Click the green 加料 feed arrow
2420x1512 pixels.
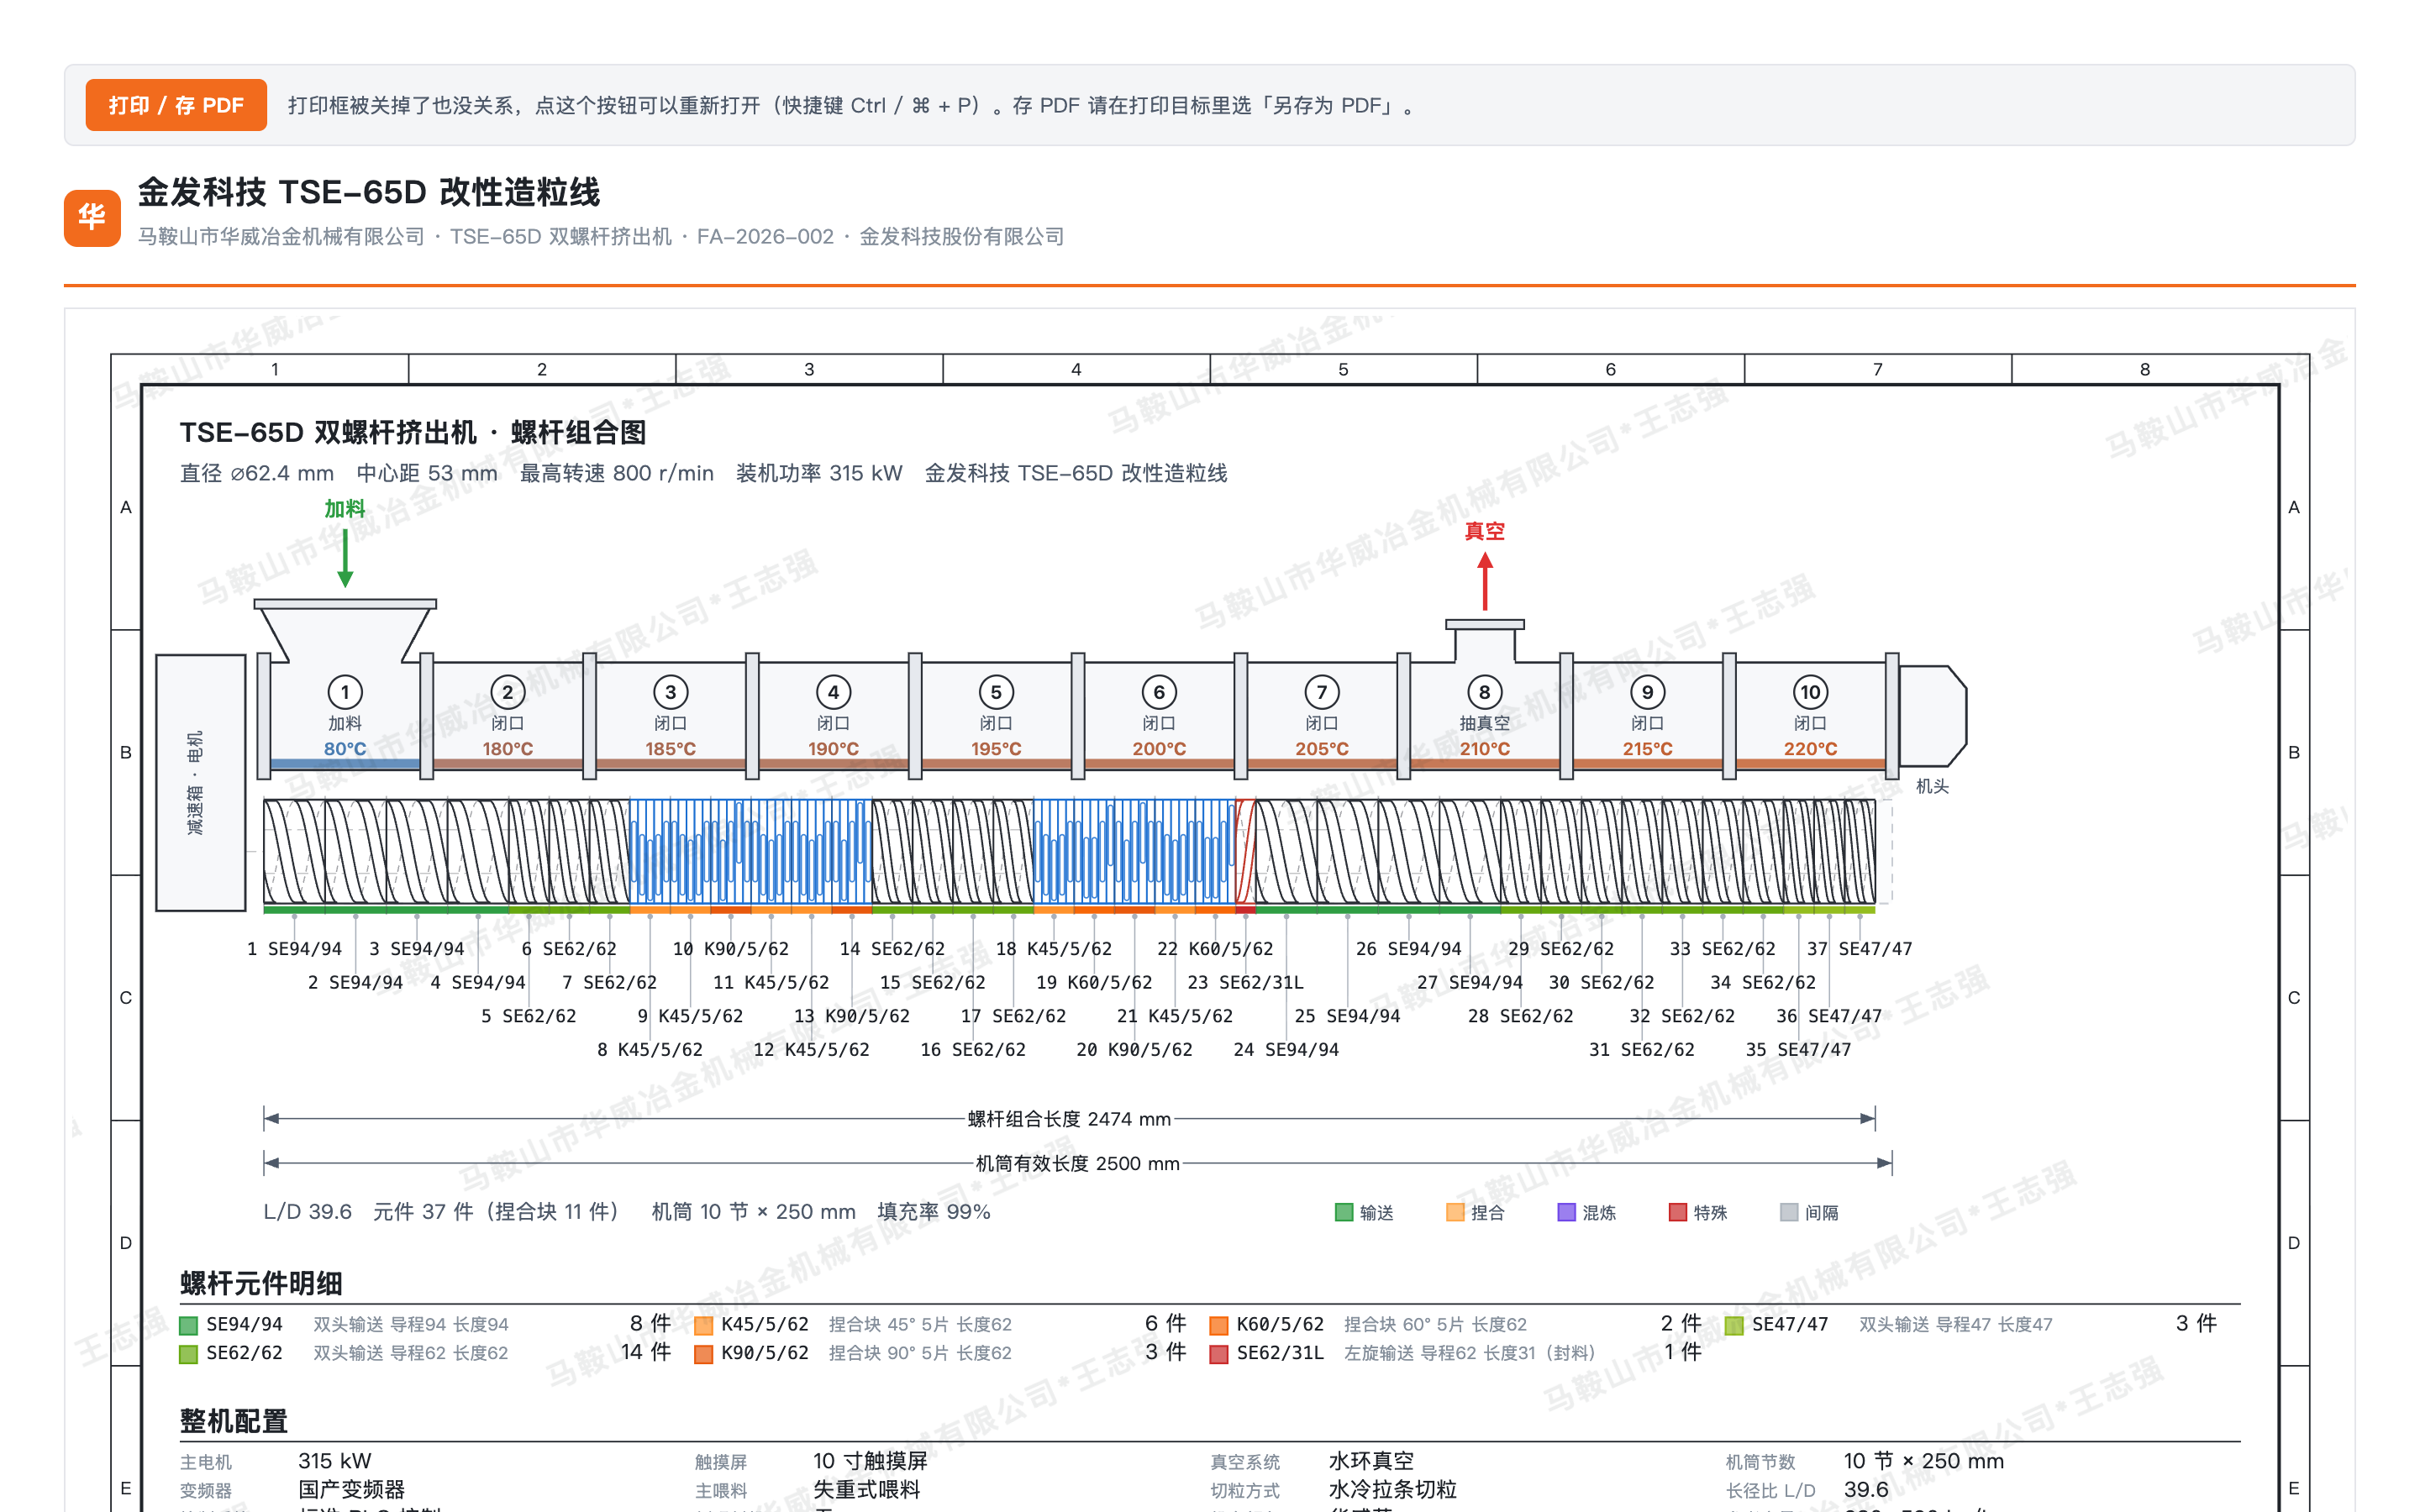point(345,558)
